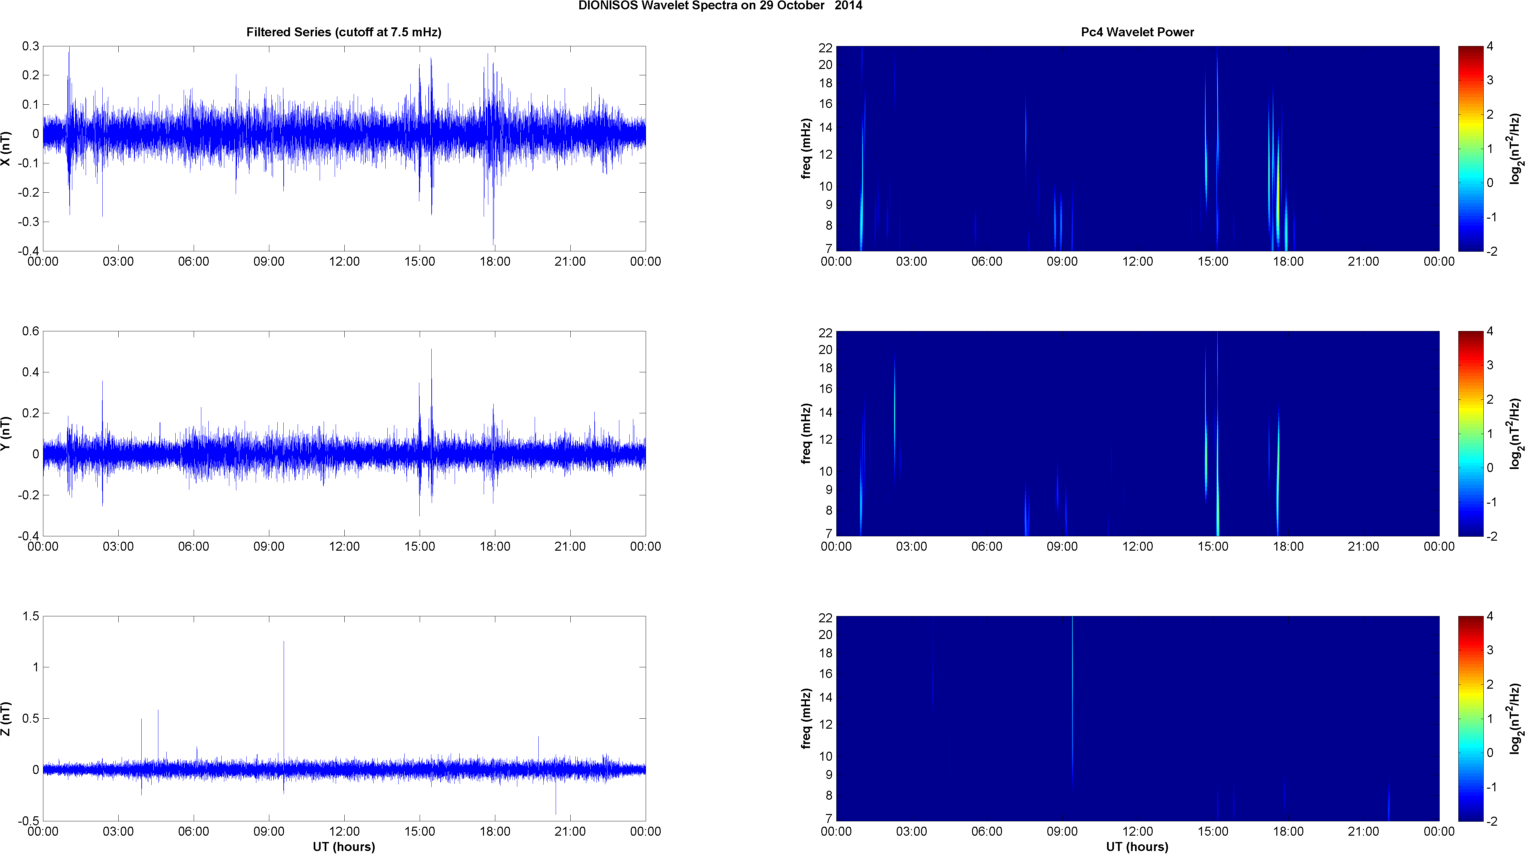Screen dimensions: 1525x854
Task: Click the '21:00' tick below top wavelet plot
Action: pos(1364,262)
